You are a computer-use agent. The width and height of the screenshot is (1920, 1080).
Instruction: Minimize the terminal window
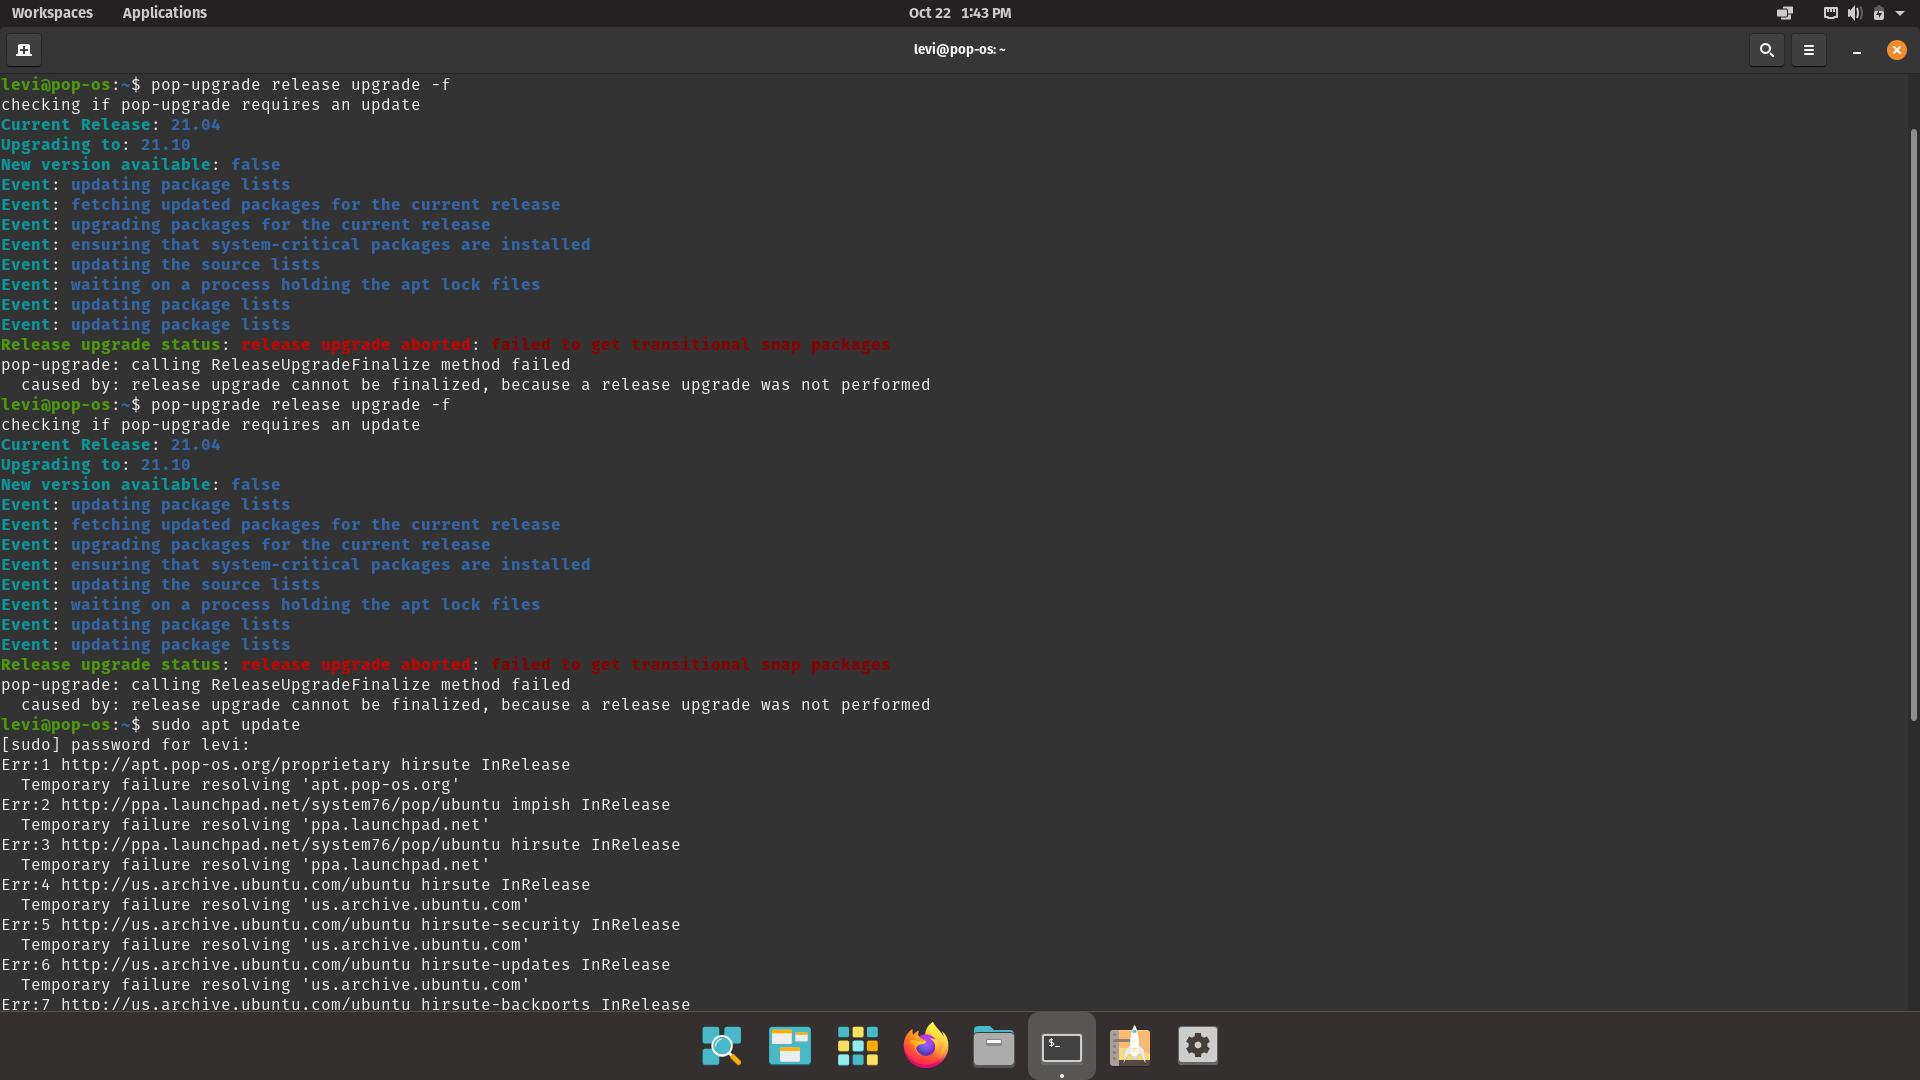click(x=1857, y=50)
